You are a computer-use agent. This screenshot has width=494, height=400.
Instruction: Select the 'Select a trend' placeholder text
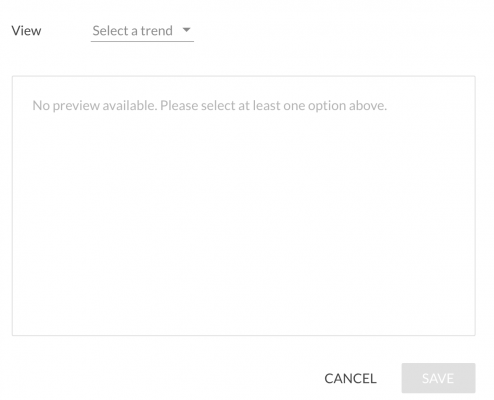pos(133,31)
